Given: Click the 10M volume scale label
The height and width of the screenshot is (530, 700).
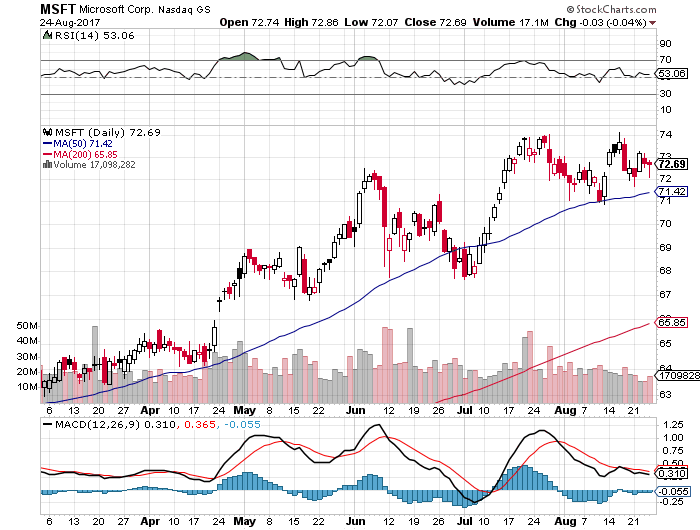Looking at the screenshot, I should click(x=27, y=387).
